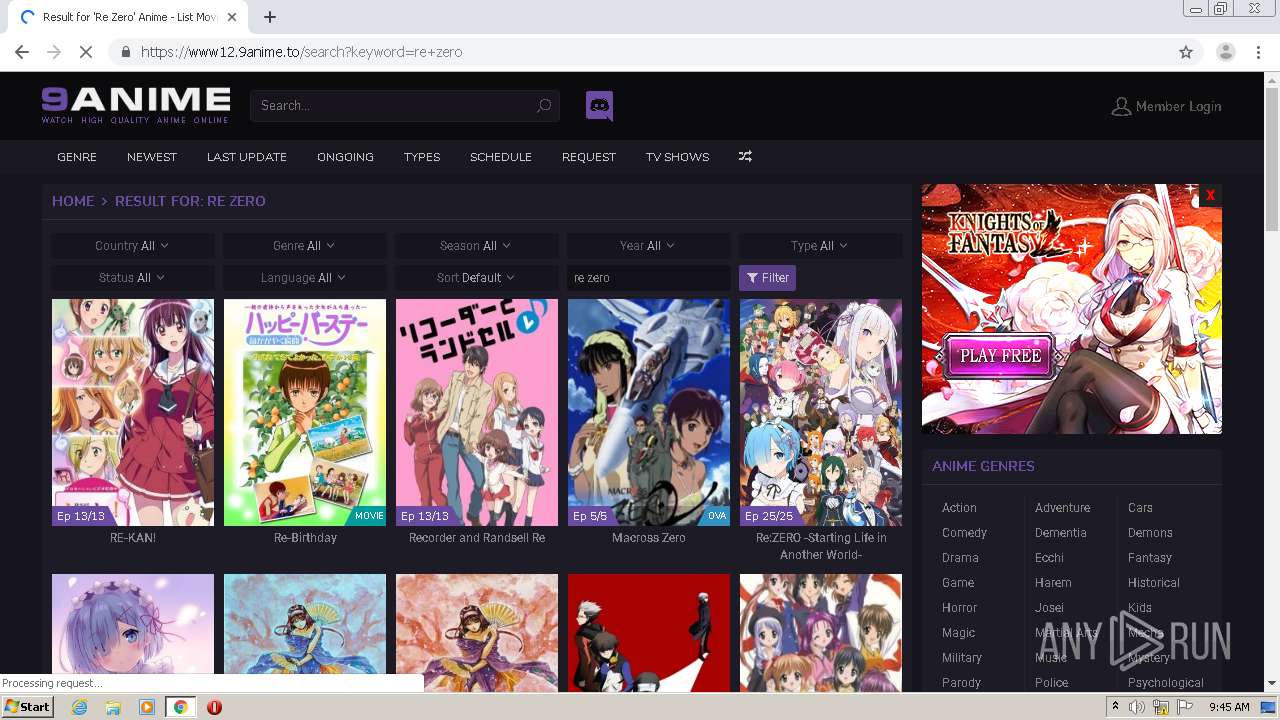Open the Discord icon link
1280x720 pixels.
pyautogui.click(x=599, y=105)
